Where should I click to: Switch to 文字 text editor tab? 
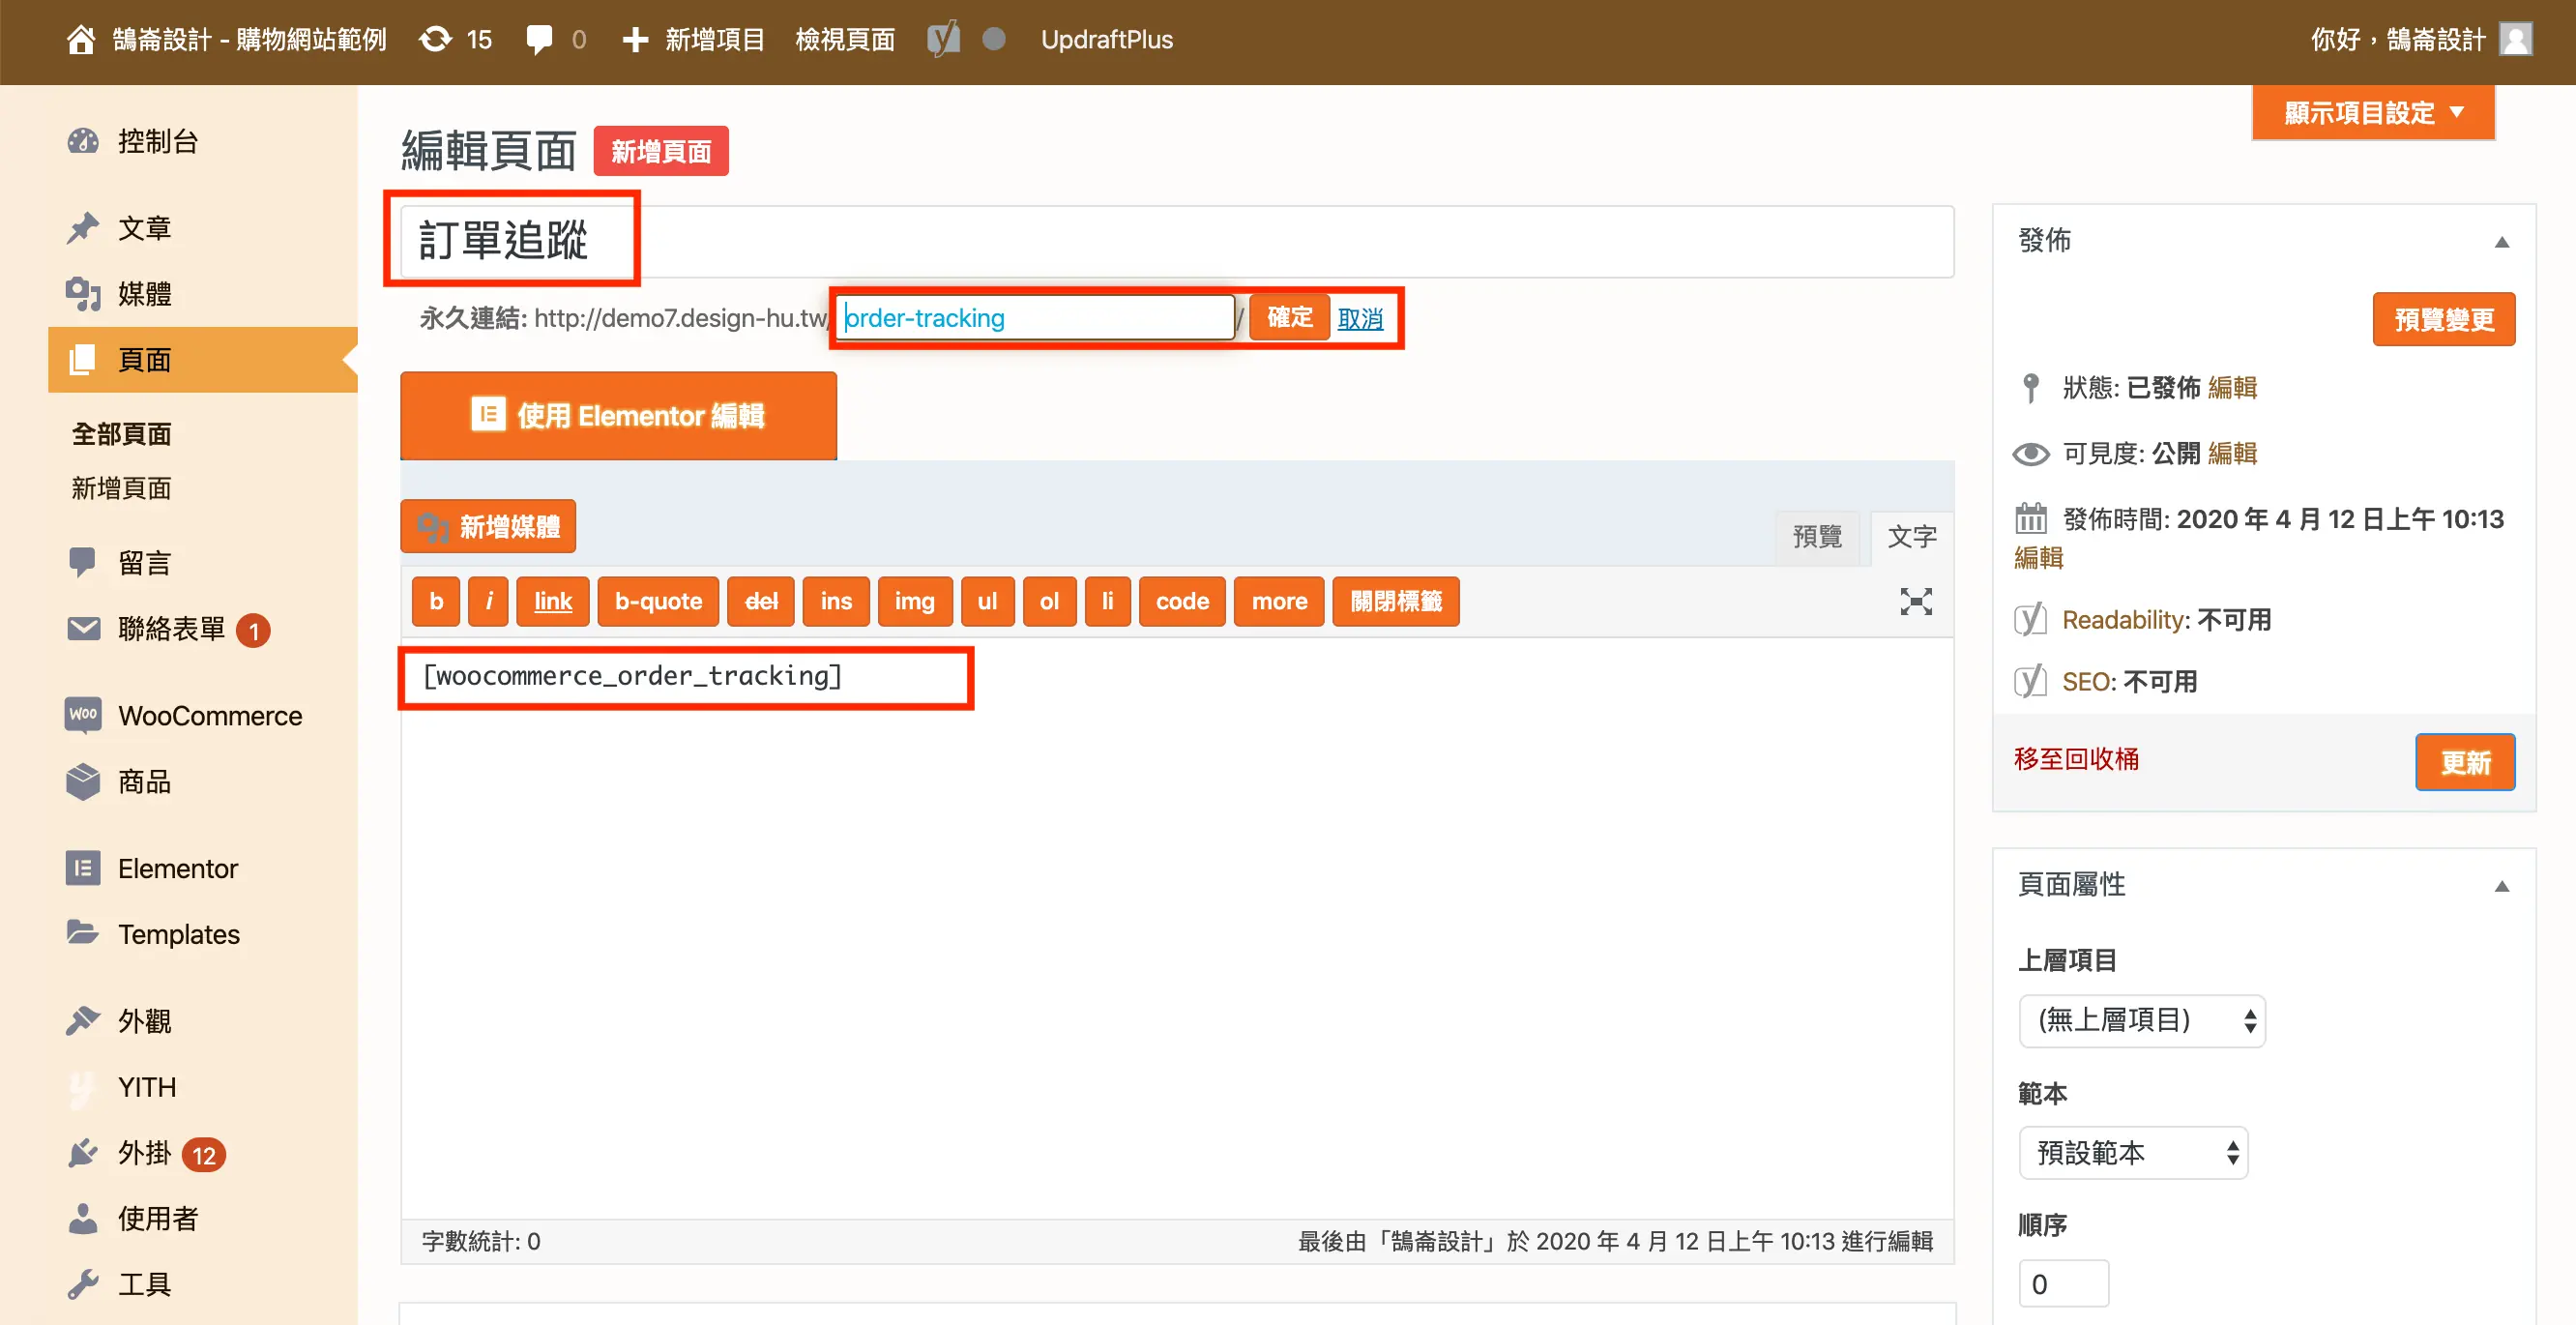(1912, 537)
